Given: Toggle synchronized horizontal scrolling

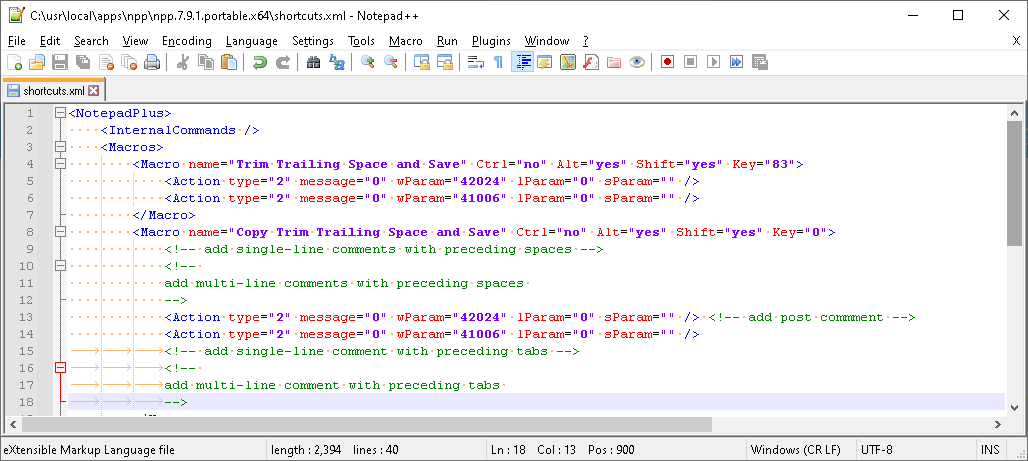Looking at the screenshot, I should coord(445,62).
